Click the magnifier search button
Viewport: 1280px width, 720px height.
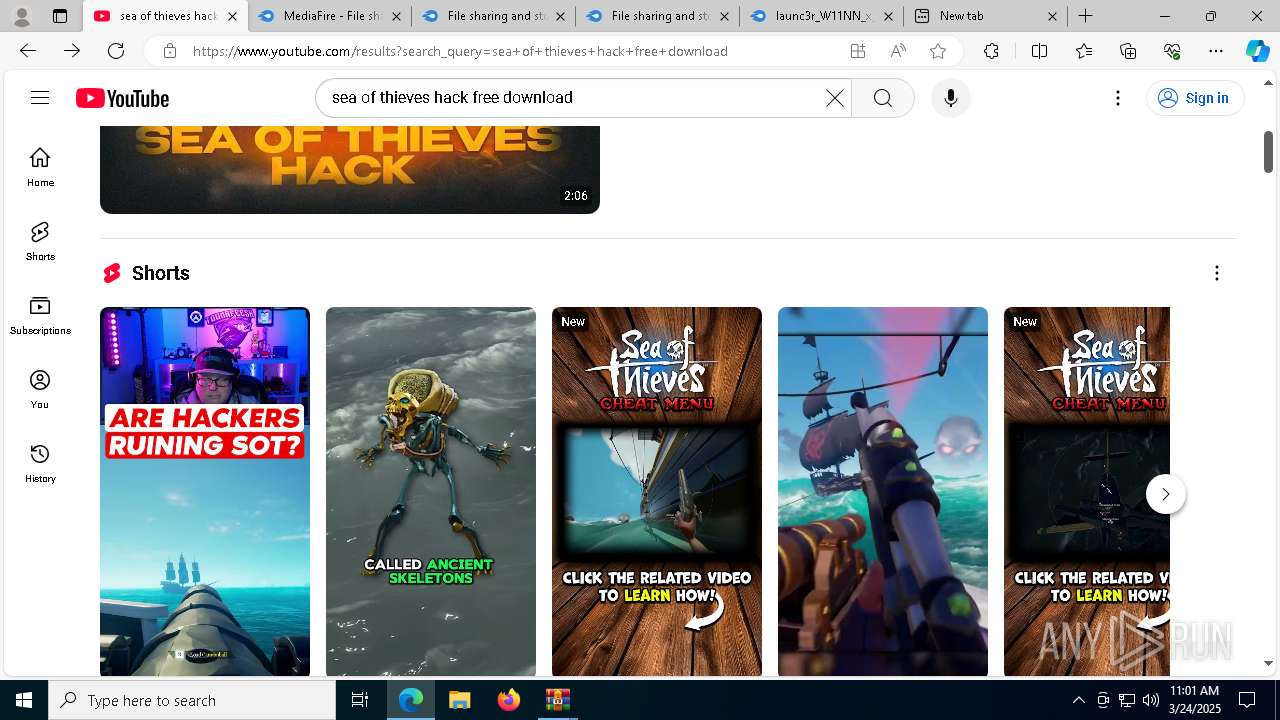pyautogui.click(x=882, y=97)
